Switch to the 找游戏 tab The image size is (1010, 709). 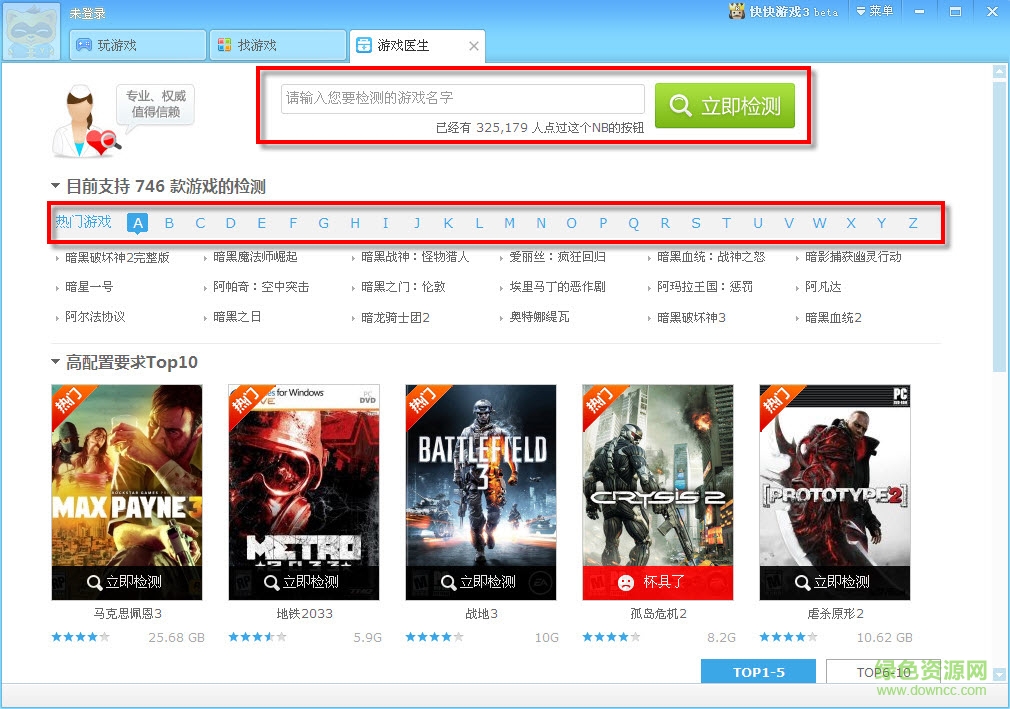pos(278,46)
